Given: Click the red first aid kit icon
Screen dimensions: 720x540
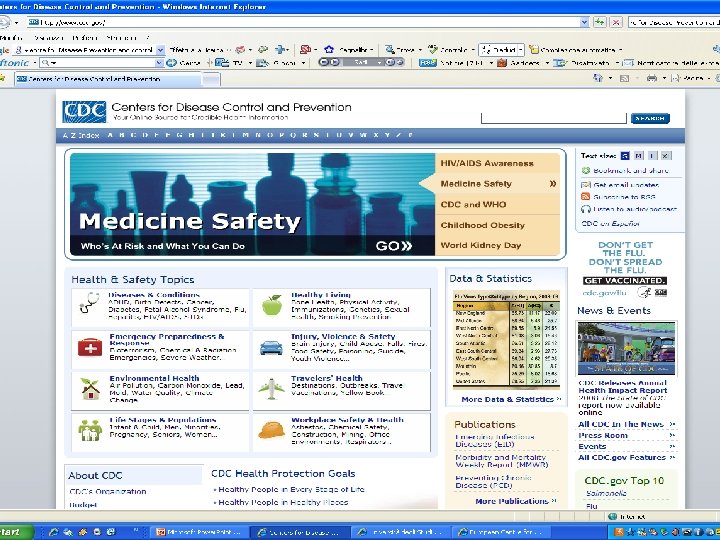Looking at the screenshot, I should point(90,347).
